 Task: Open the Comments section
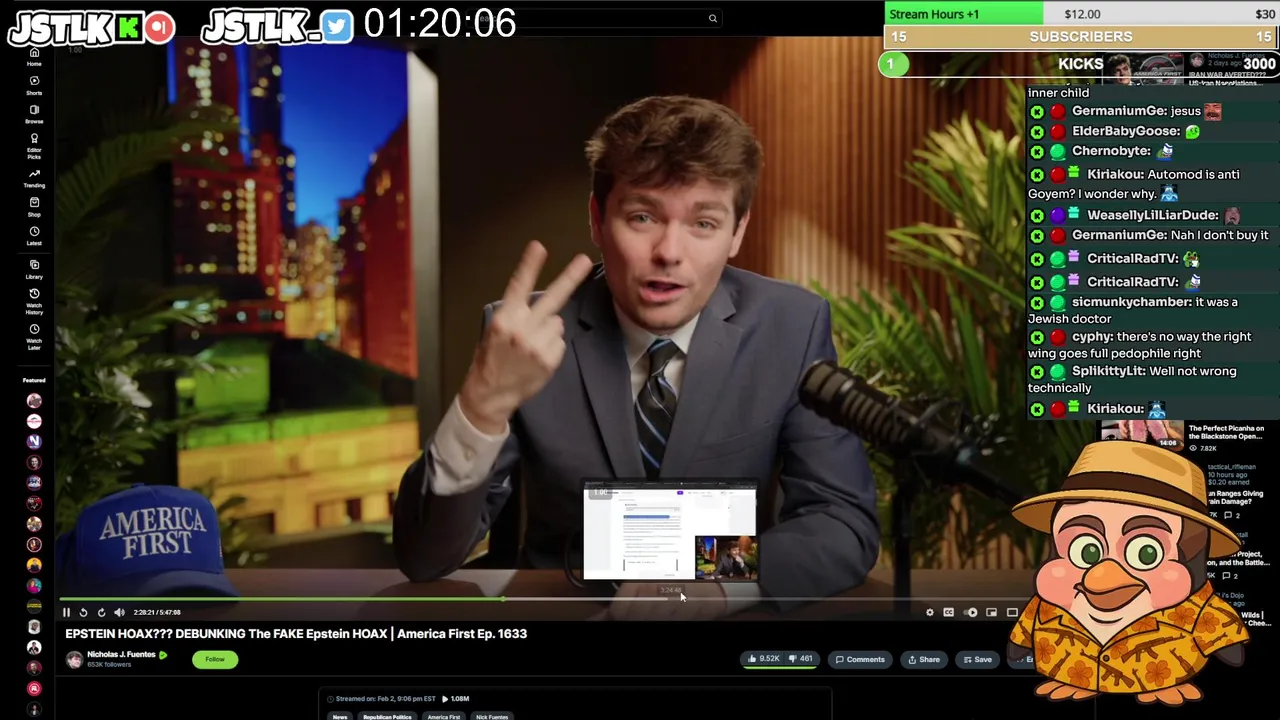pos(860,659)
